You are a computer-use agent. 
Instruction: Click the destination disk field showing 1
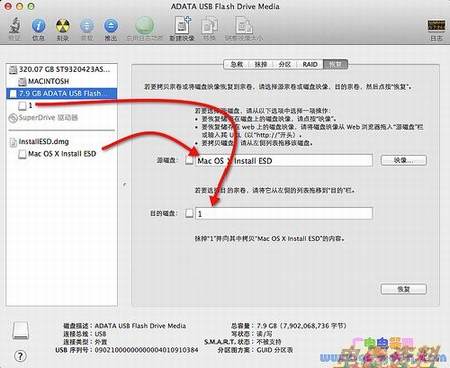(284, 213)
